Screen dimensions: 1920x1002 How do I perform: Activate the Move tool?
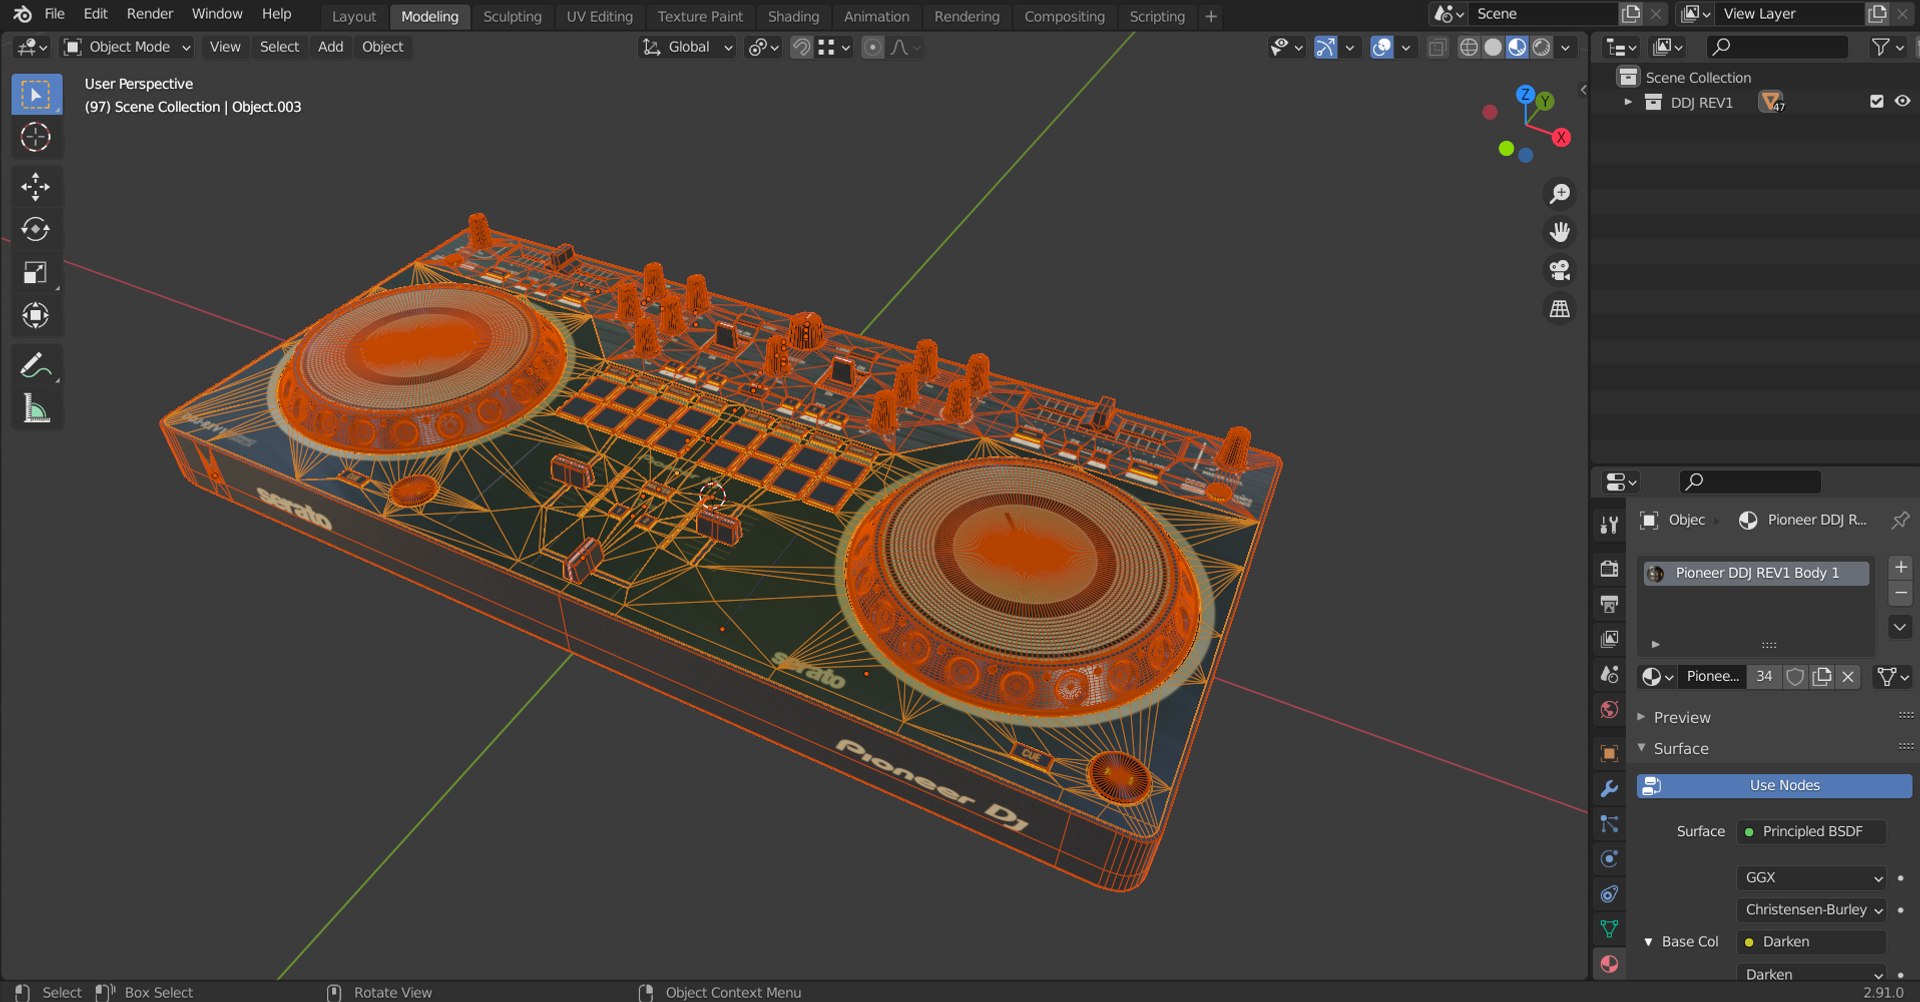click(36, 187)
